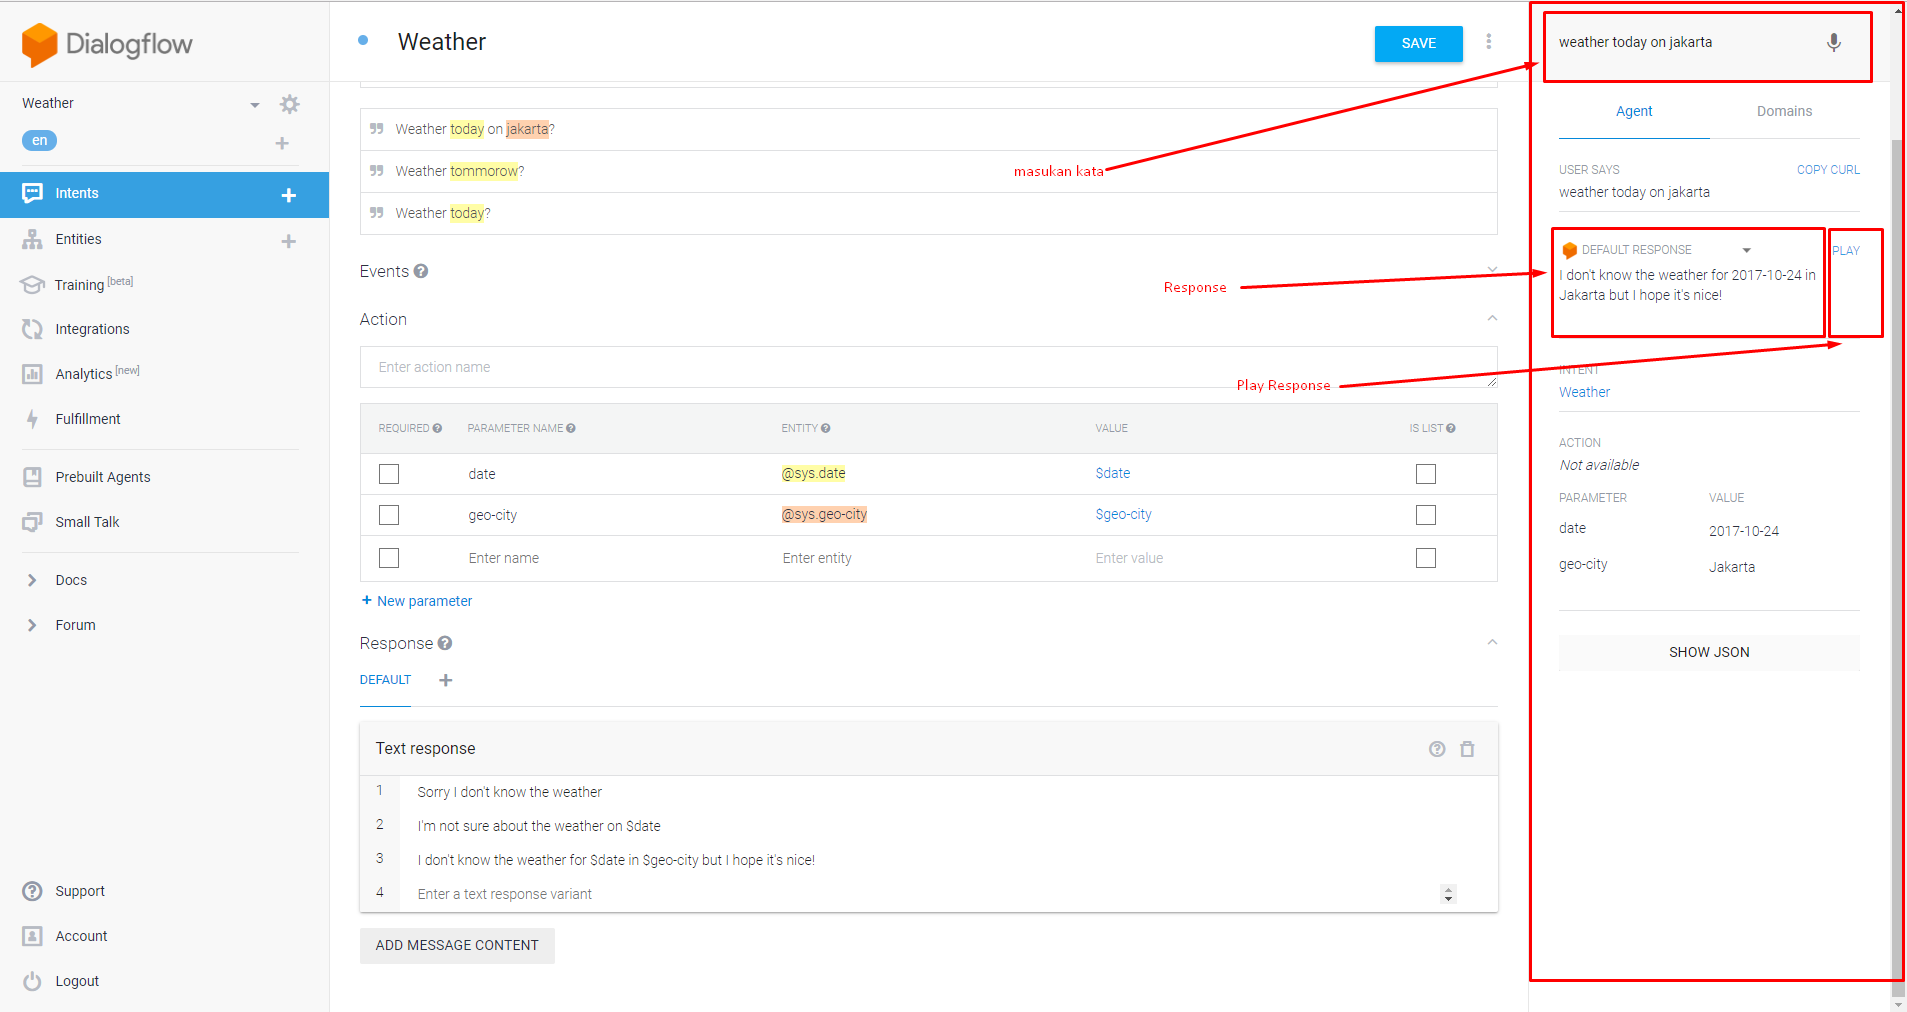
Task: Click Enter a text response variant field
Action: pos(927,894)
